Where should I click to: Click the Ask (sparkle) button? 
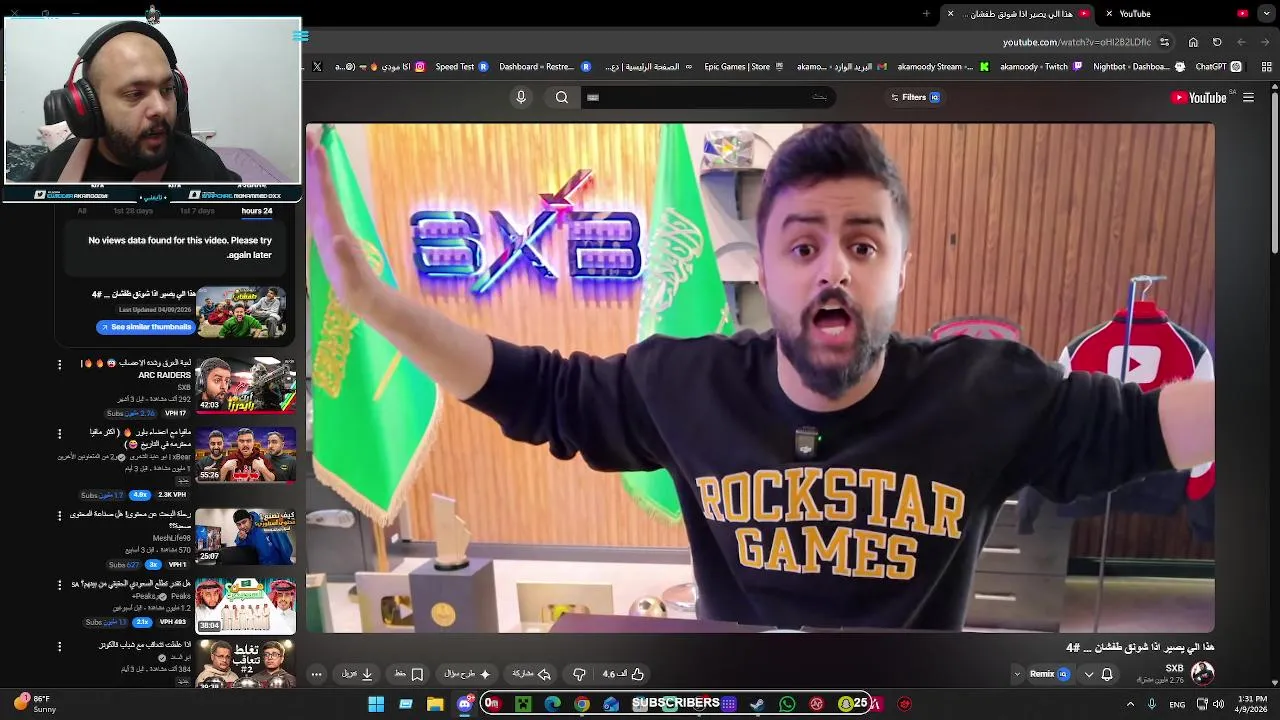tap(468, 674)
